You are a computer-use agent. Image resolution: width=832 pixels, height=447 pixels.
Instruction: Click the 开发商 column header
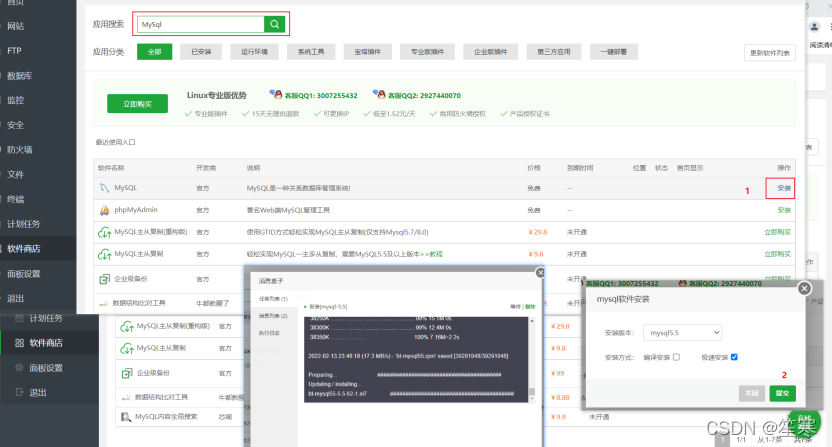coord(206,168)
